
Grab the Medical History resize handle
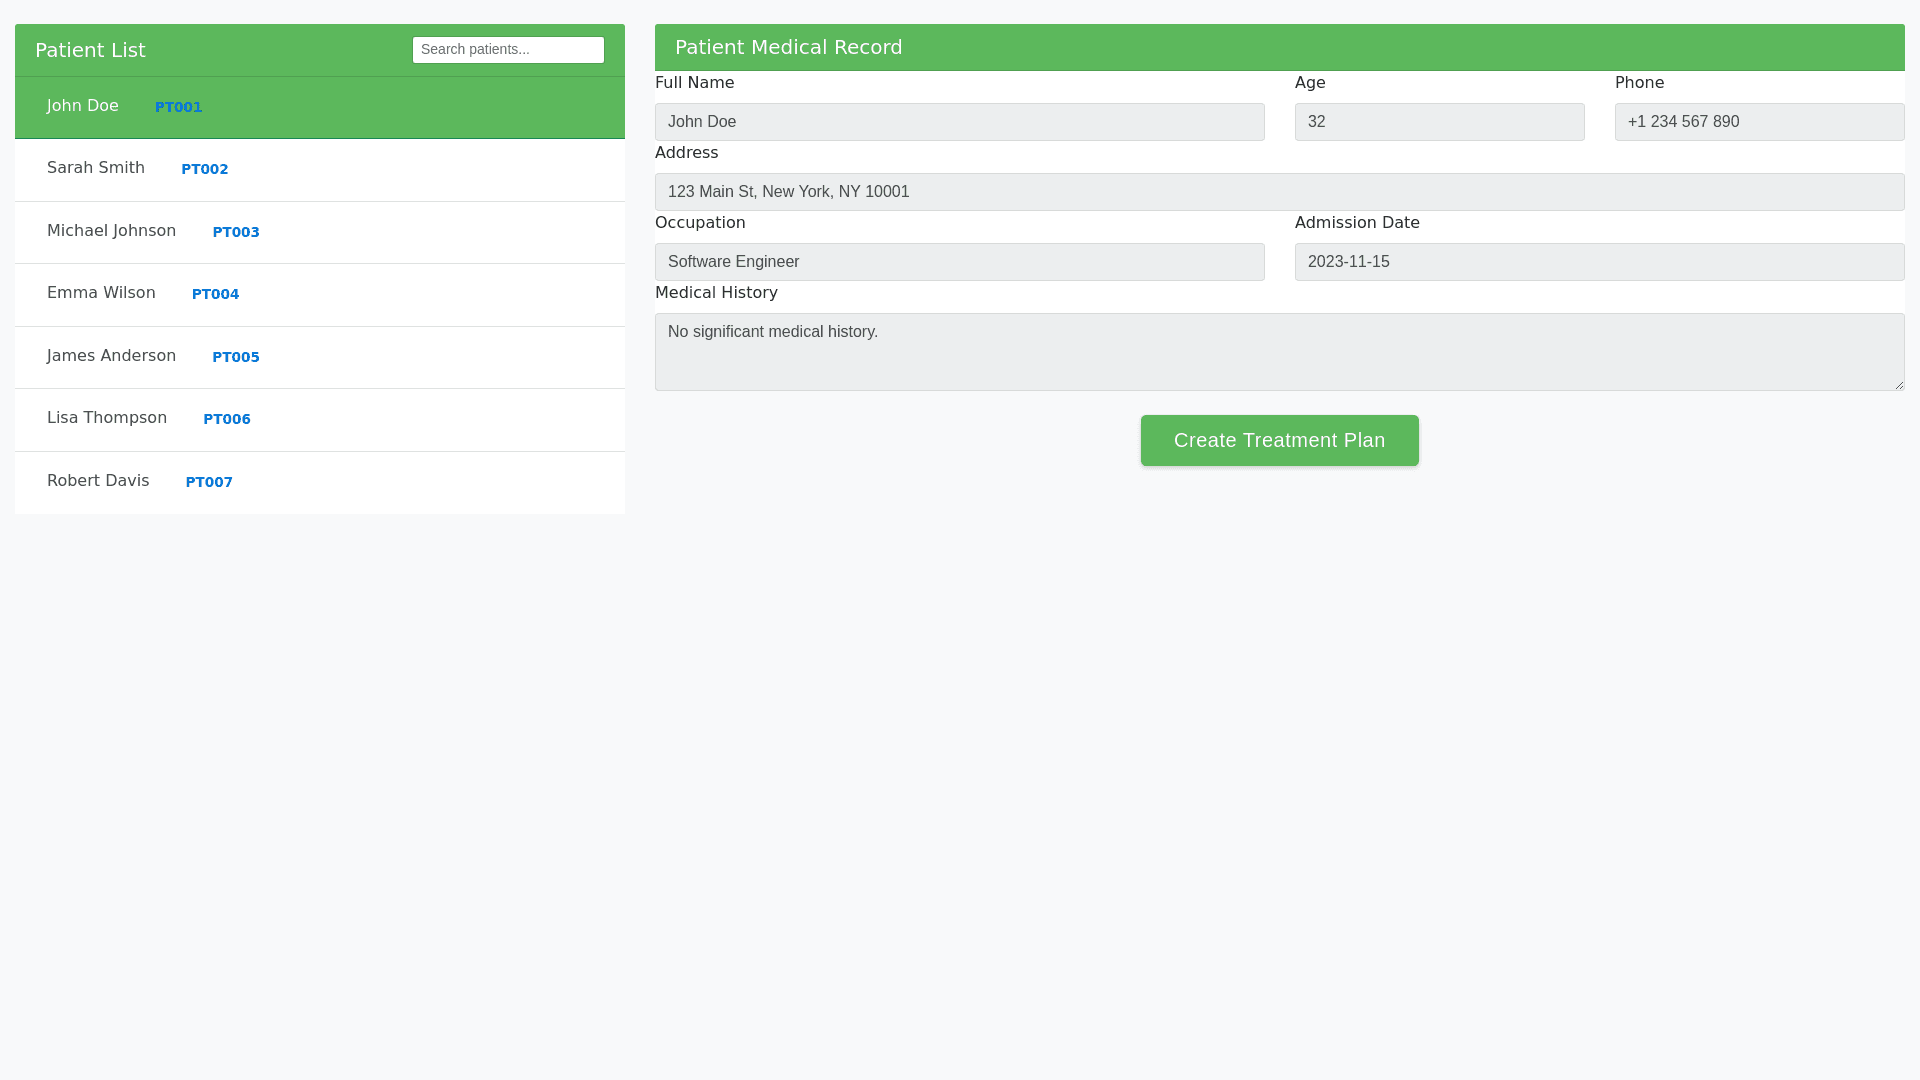click(1898, 384)
